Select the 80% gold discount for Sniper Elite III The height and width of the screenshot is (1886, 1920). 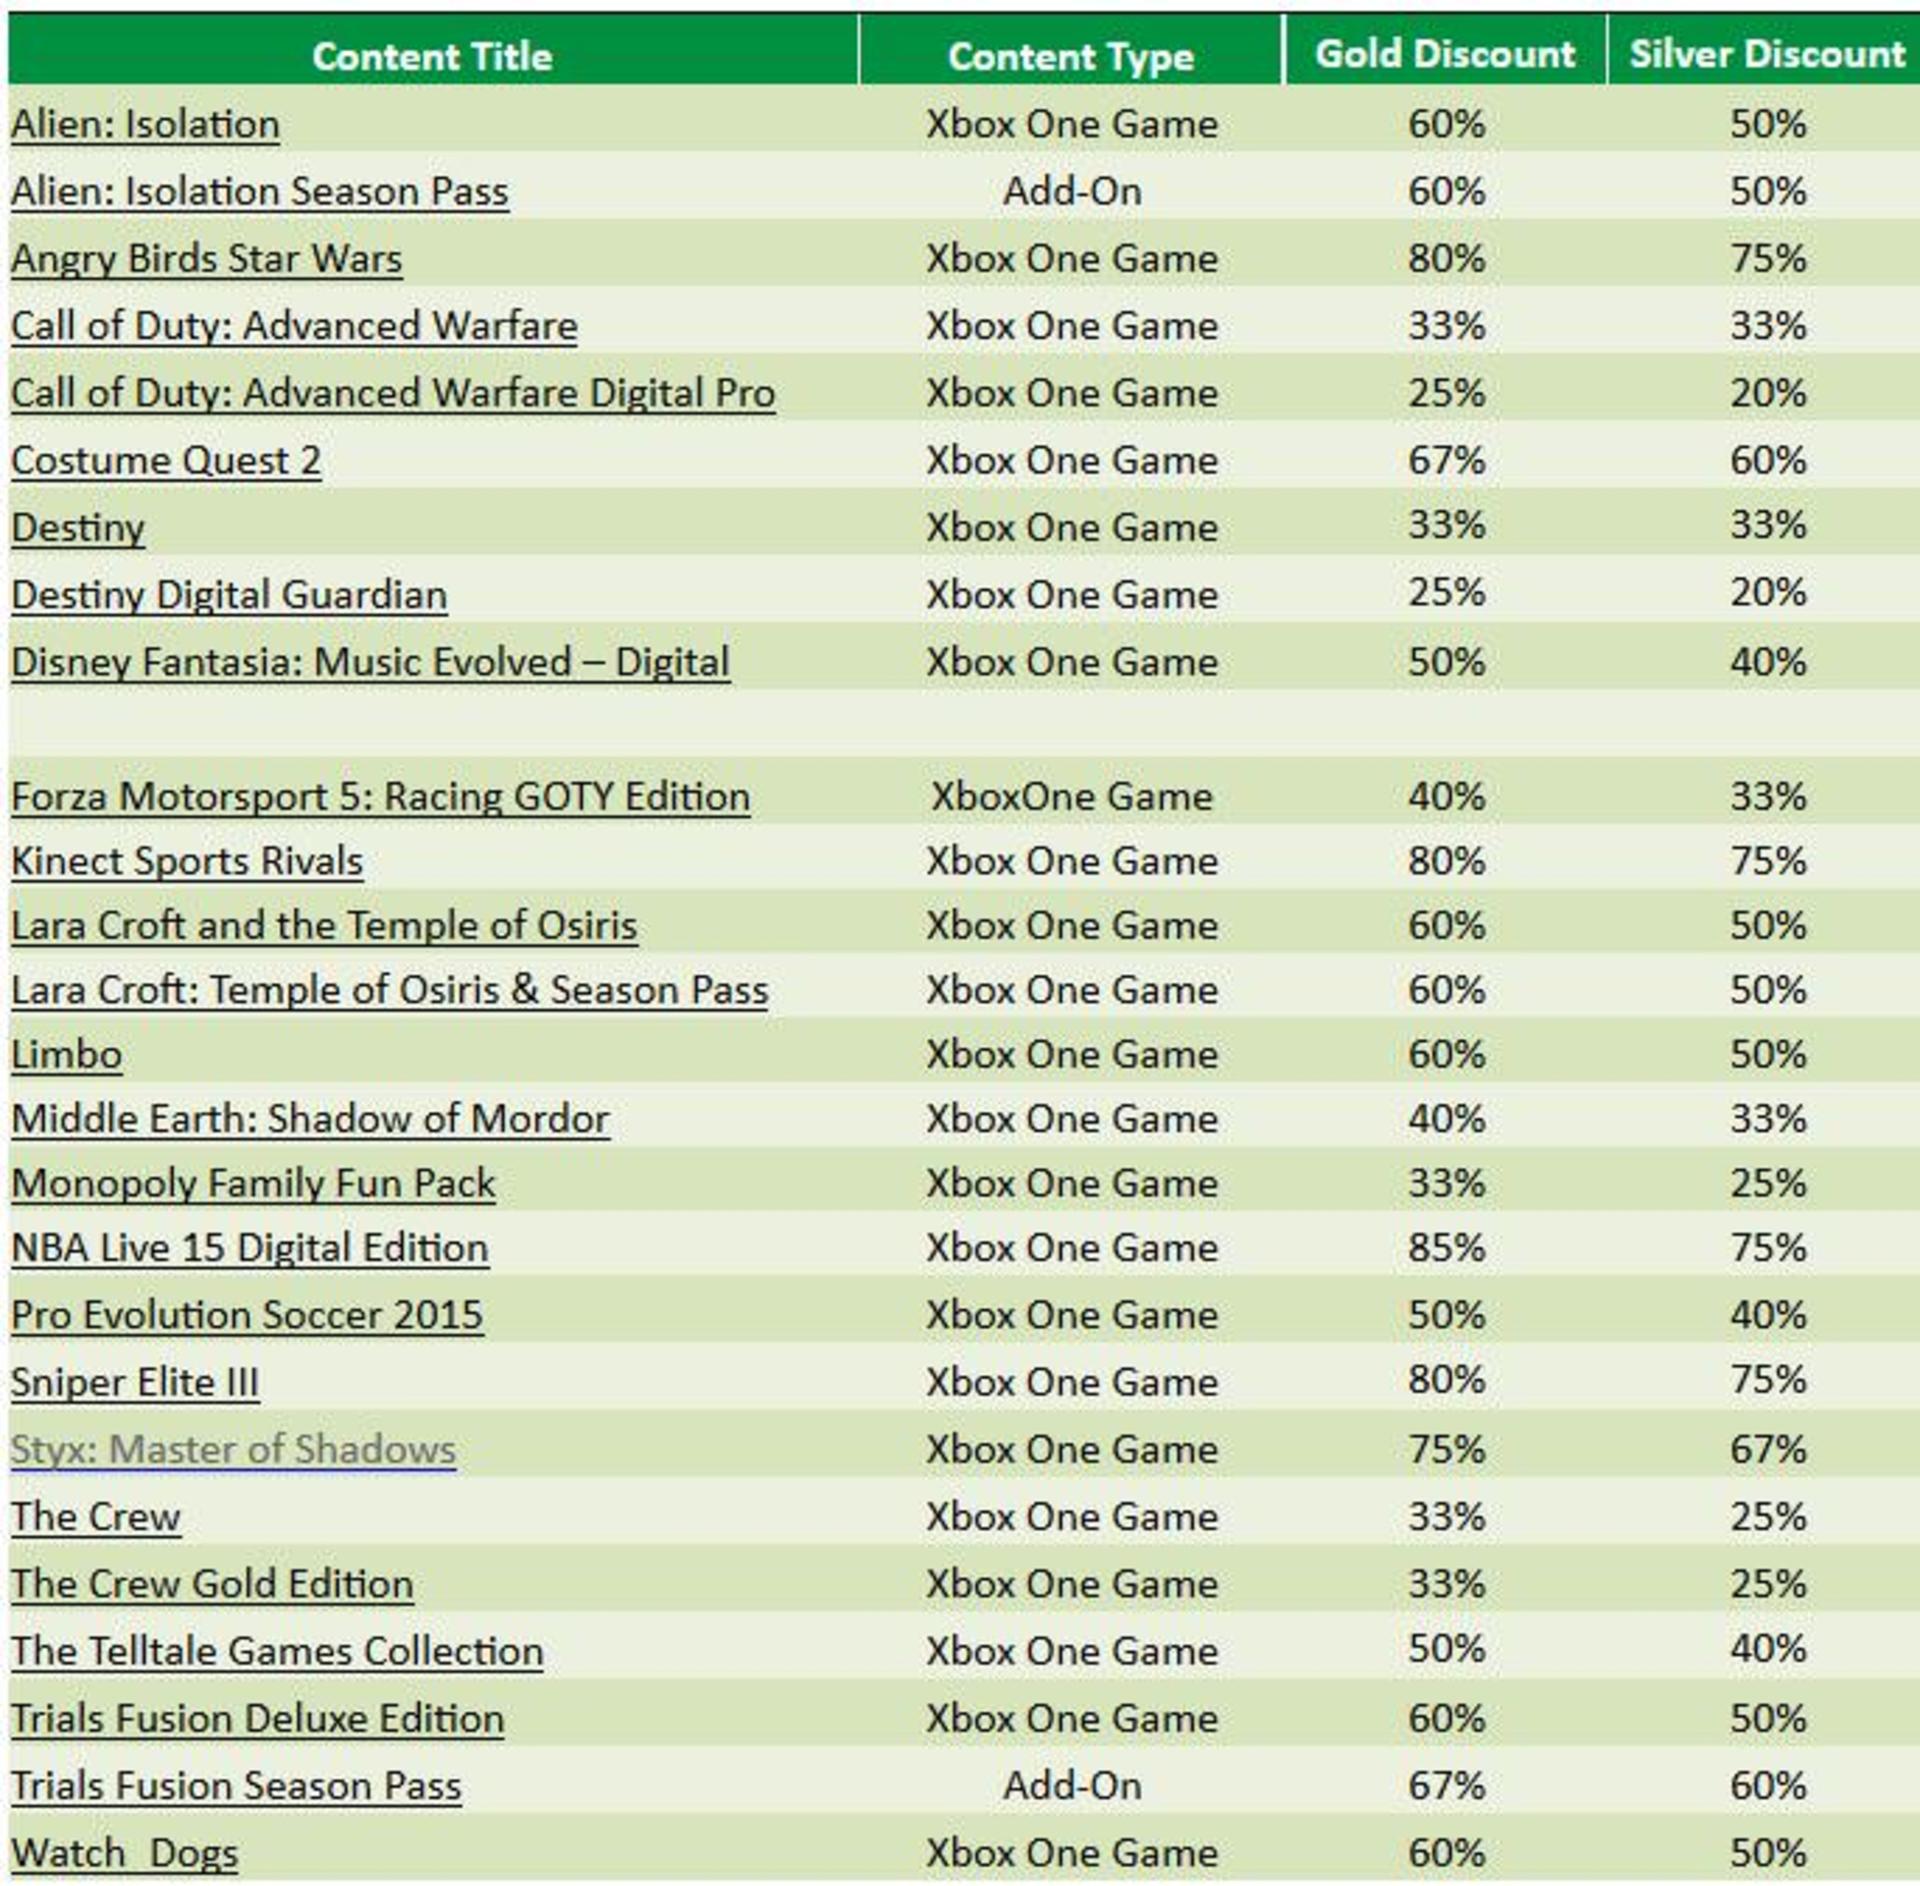point(1447,1380)
